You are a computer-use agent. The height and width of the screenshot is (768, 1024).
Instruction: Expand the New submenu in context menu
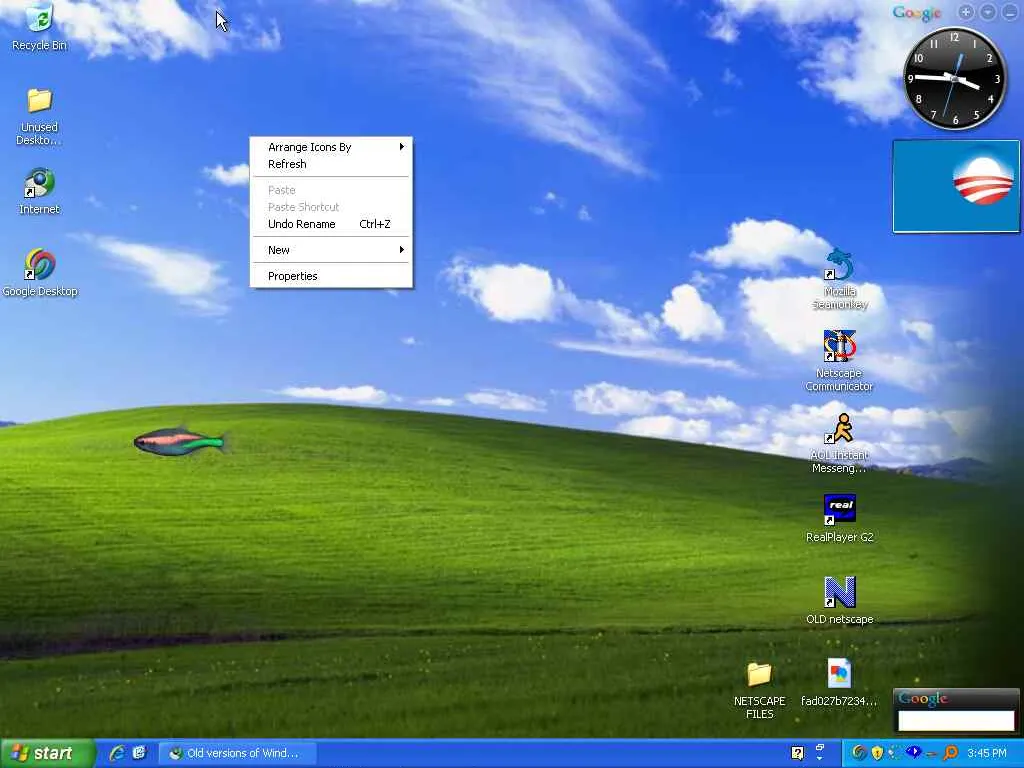tap(331, 250)
